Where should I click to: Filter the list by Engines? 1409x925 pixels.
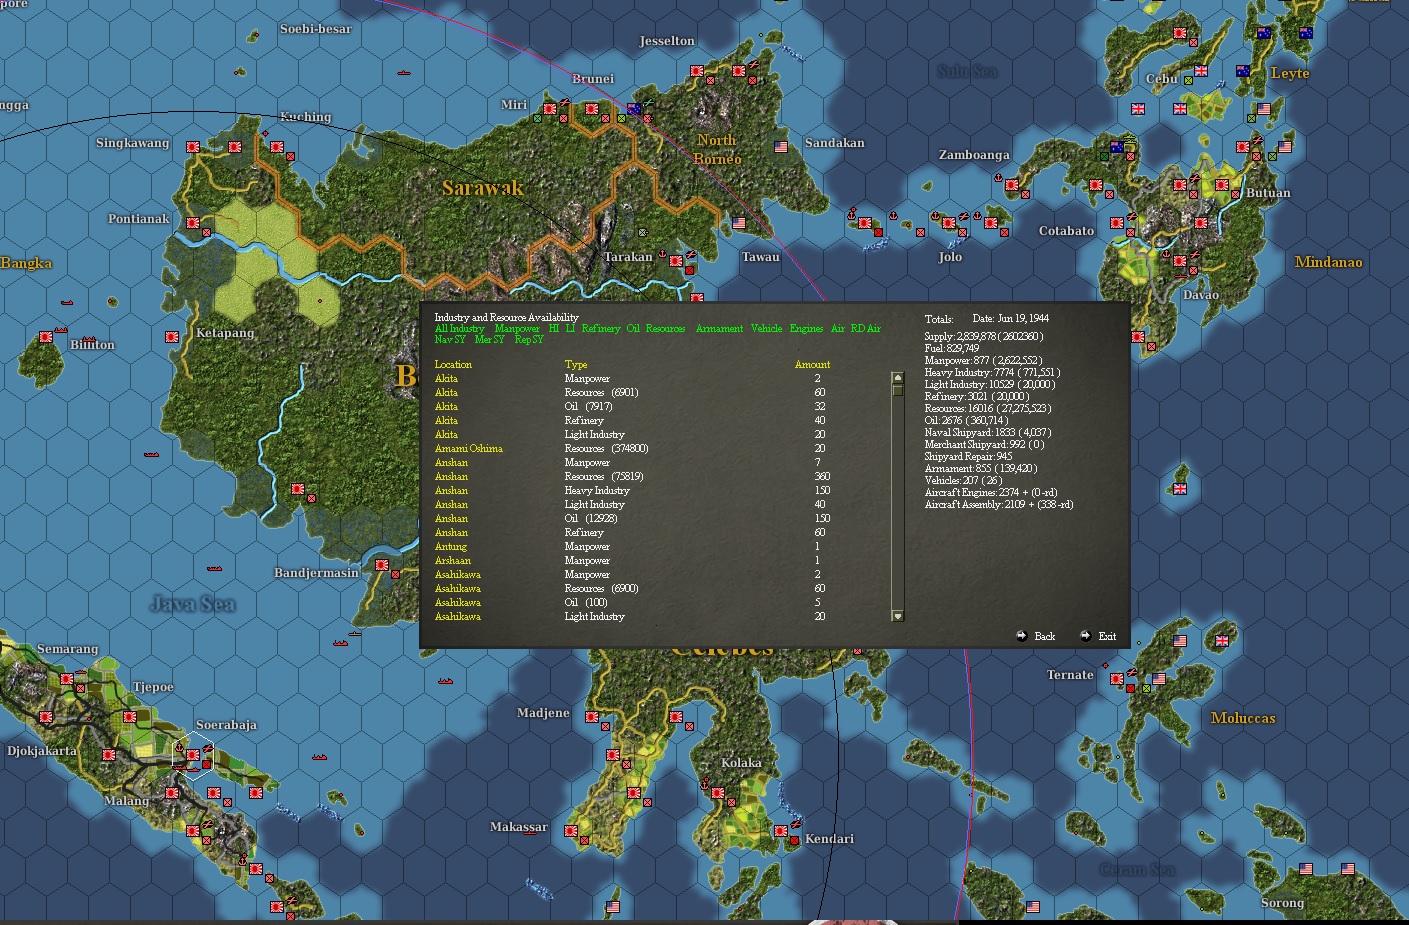coord(807,328)
